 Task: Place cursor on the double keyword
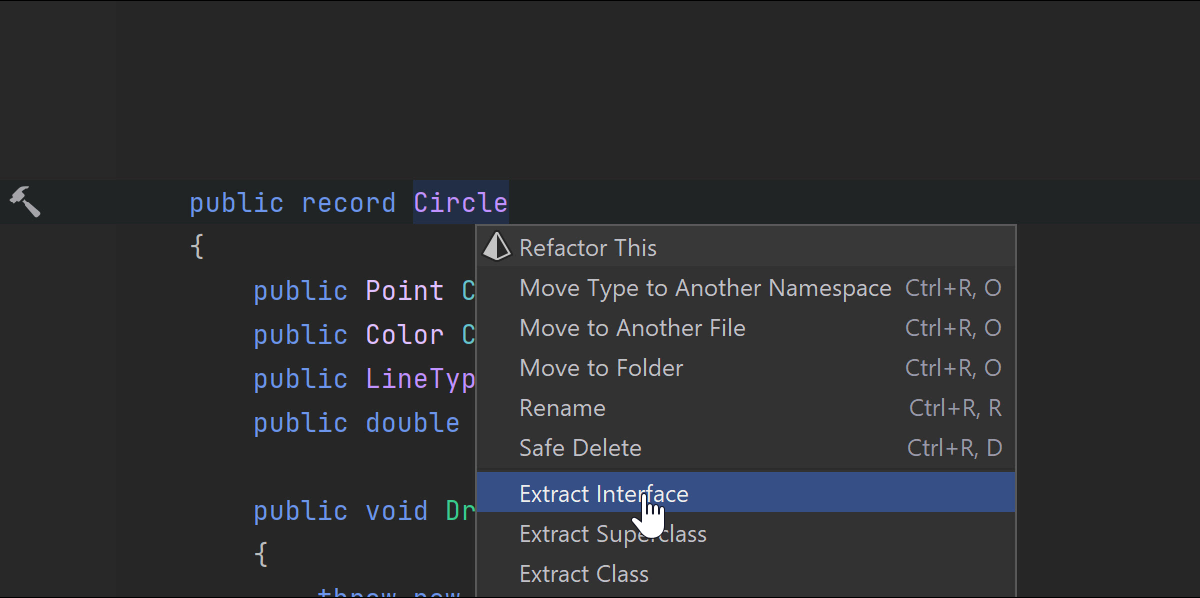[412, 423]
